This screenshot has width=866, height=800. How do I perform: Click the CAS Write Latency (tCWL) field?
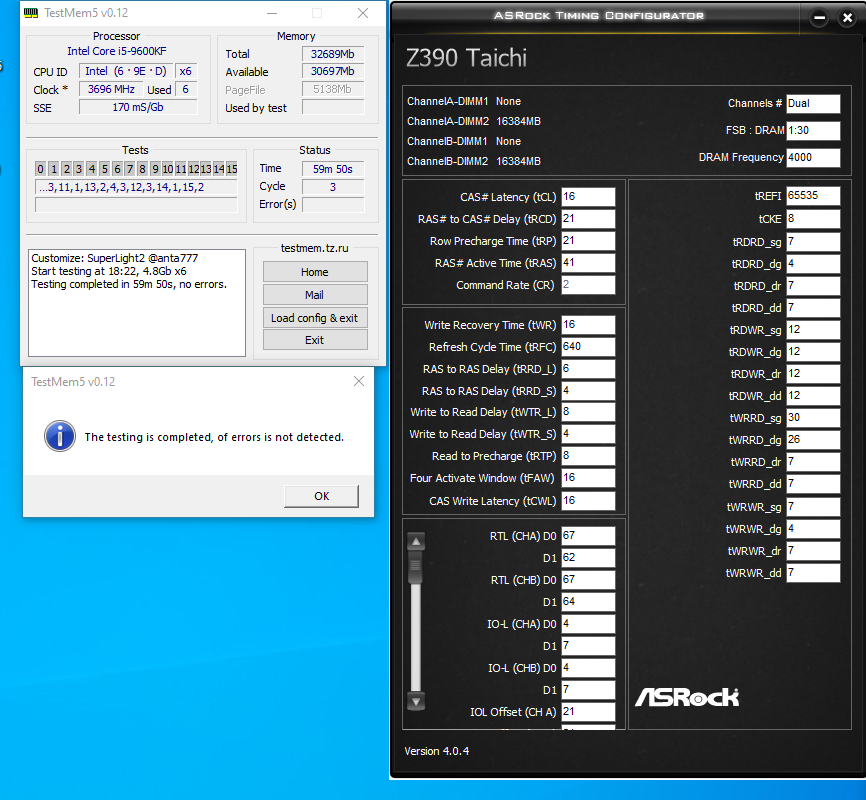click(588, 501)
